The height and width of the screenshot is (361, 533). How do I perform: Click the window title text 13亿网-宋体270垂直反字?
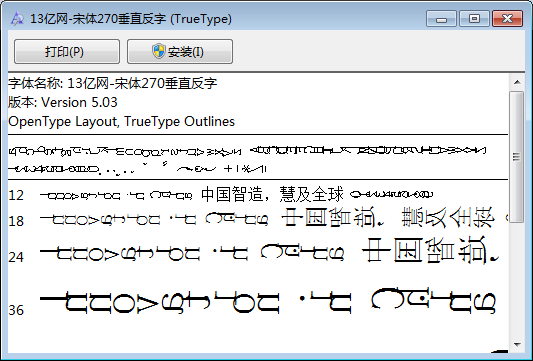click(98, 19)
